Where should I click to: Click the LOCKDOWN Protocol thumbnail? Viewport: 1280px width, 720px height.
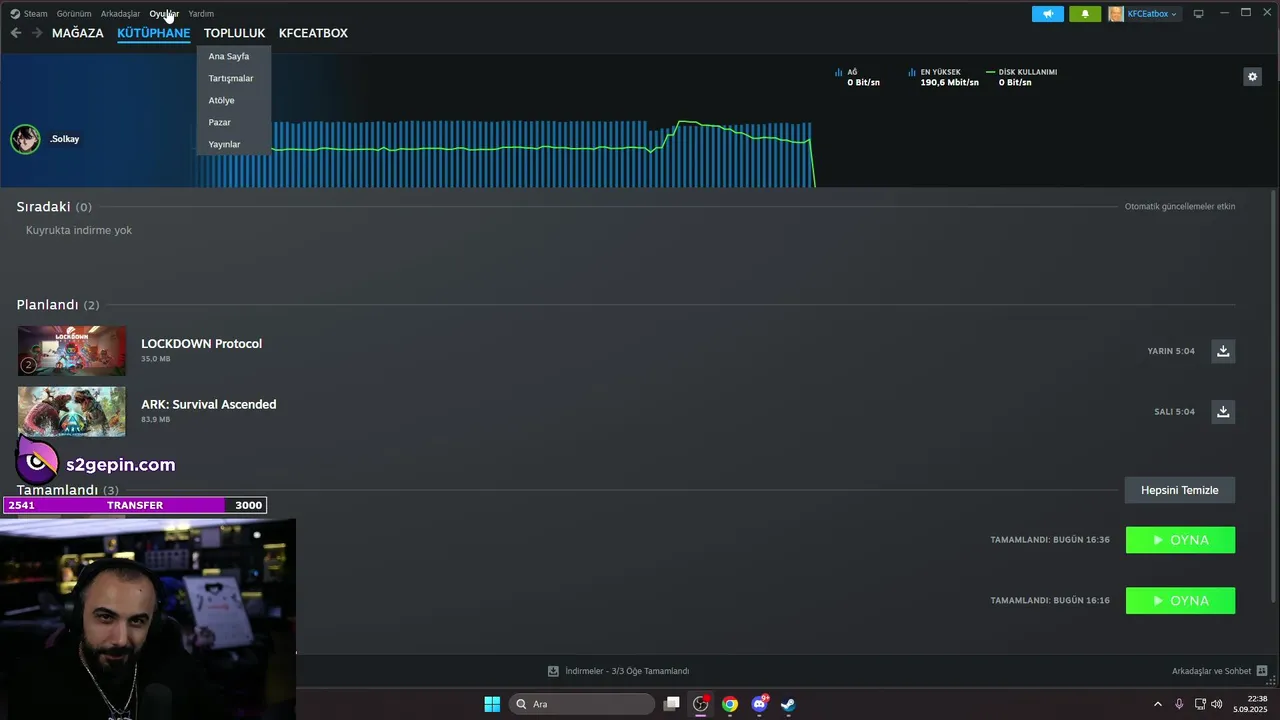(72, 351)
